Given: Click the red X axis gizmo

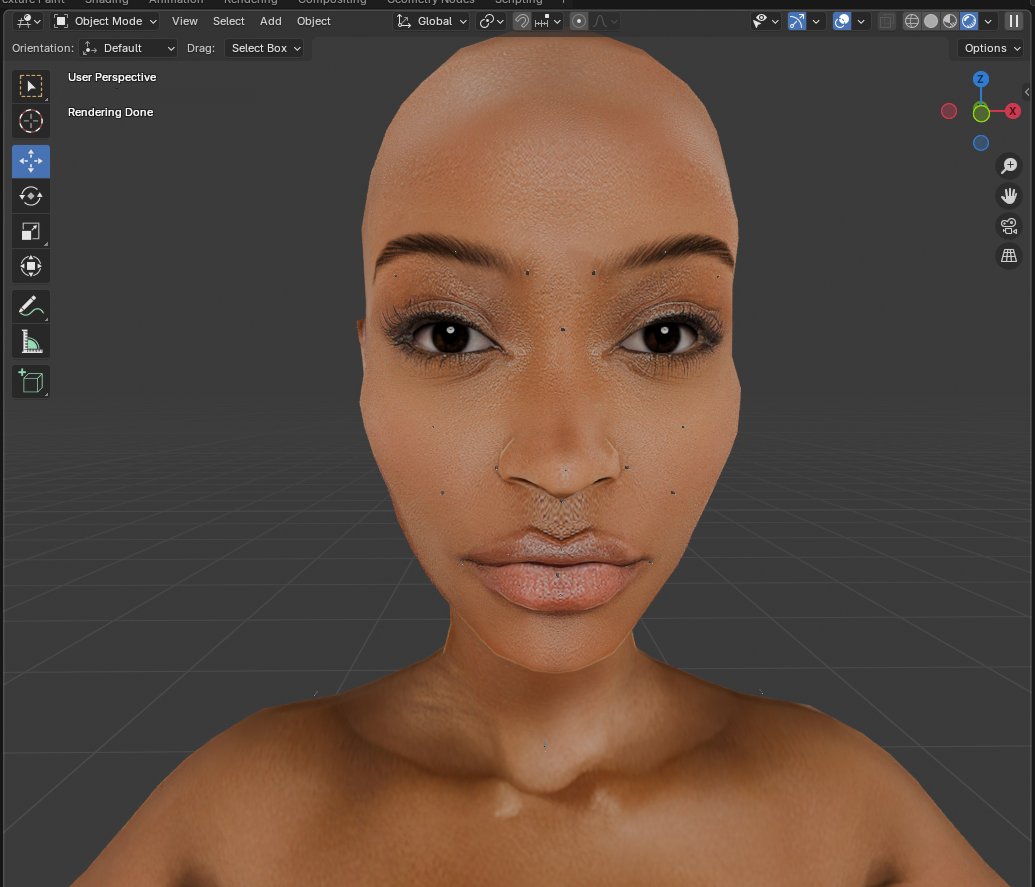Looking at the screenshot, I should (x=1013, y=111).
